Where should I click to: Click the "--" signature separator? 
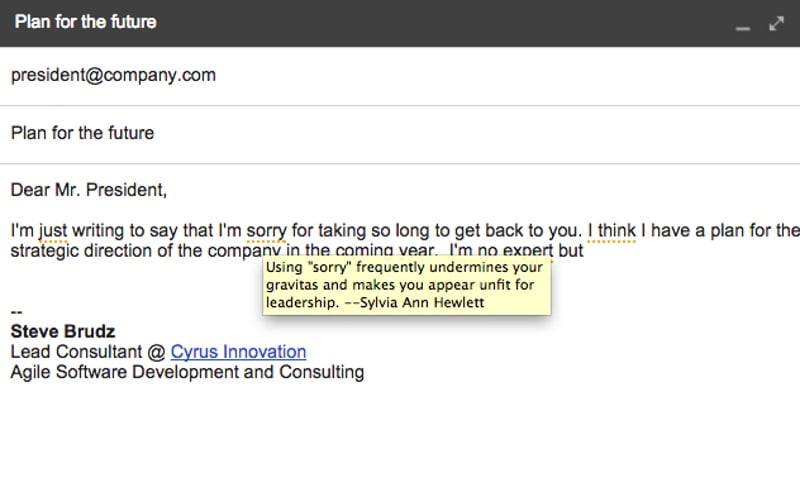(x=16, y=312)
